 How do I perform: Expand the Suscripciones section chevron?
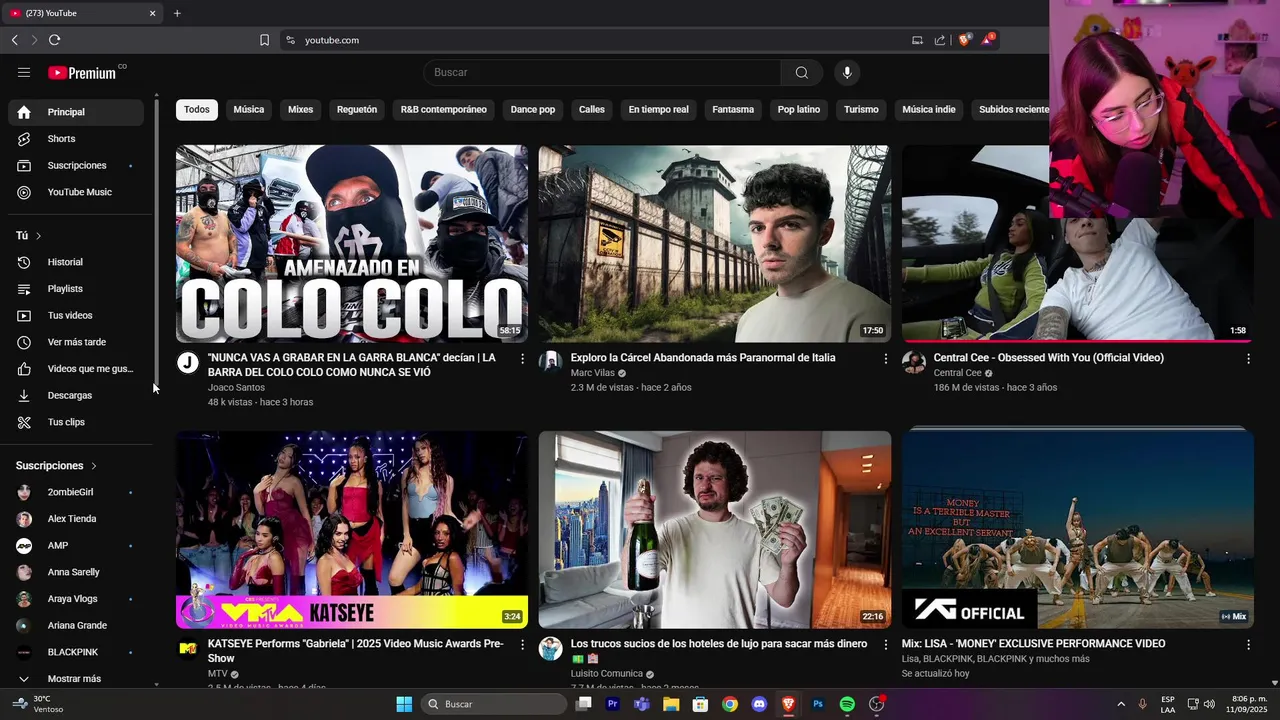[94, 466]
